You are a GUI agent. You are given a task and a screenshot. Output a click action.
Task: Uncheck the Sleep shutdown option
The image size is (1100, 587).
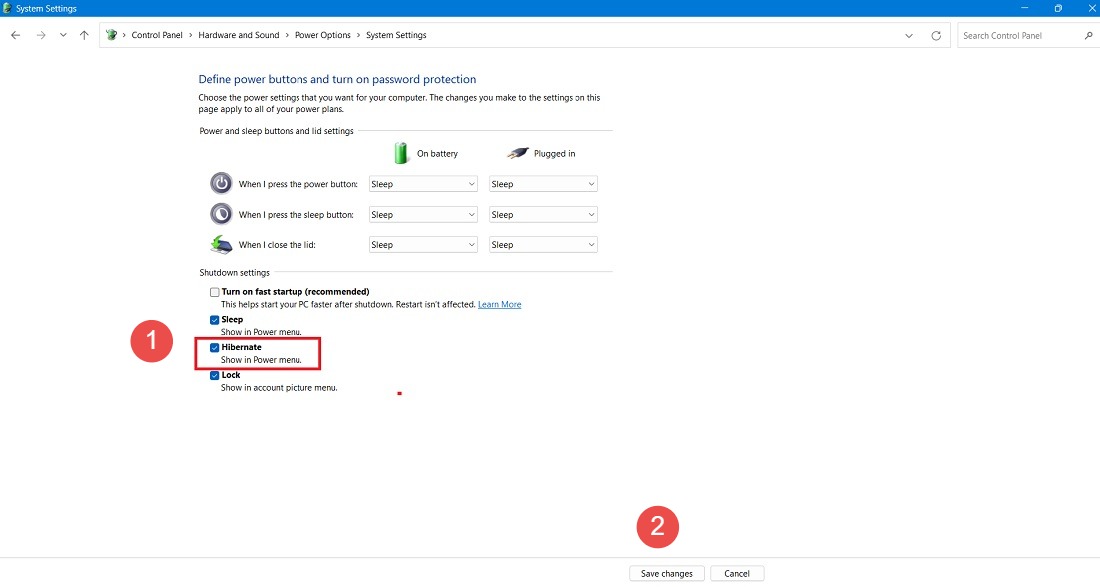(x=214, y=319)
